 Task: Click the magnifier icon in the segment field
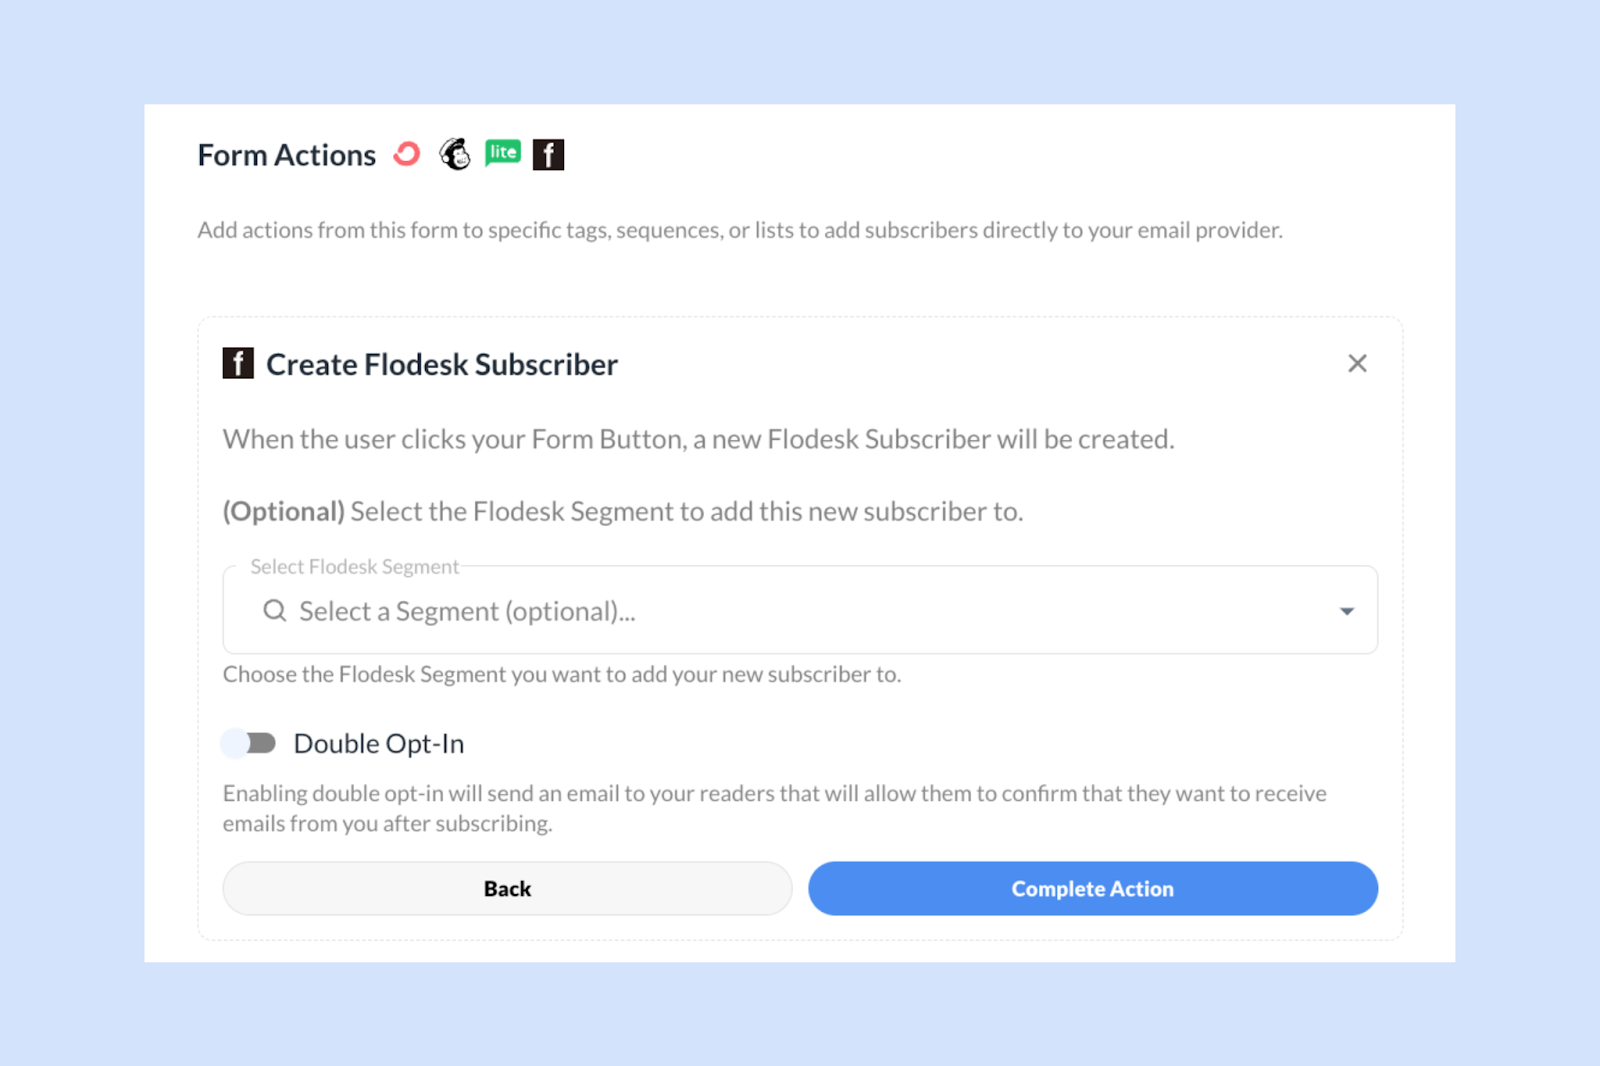click(275, 610)
